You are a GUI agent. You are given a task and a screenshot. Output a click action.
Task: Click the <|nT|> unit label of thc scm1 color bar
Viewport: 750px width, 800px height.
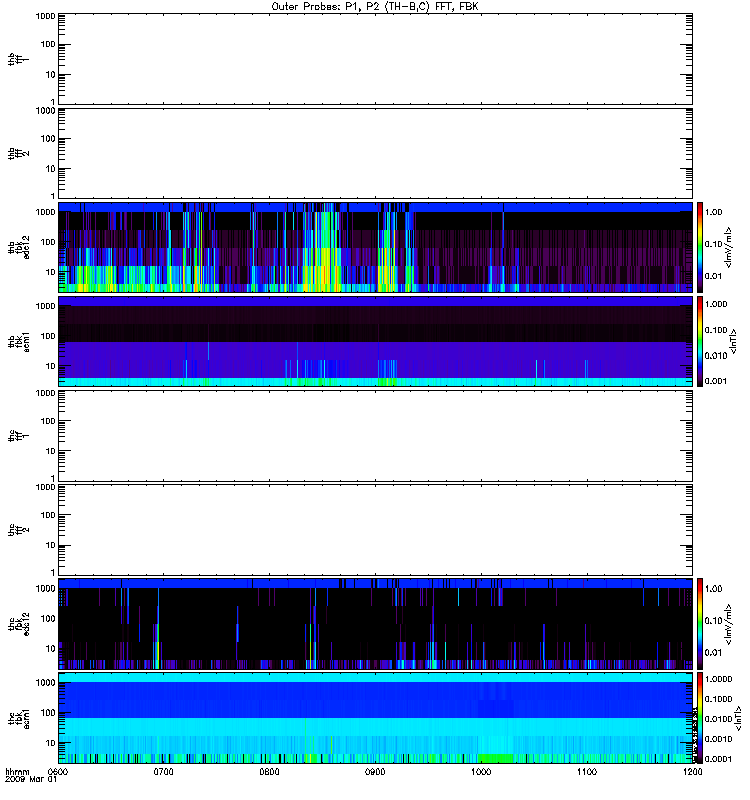(738, 718)
